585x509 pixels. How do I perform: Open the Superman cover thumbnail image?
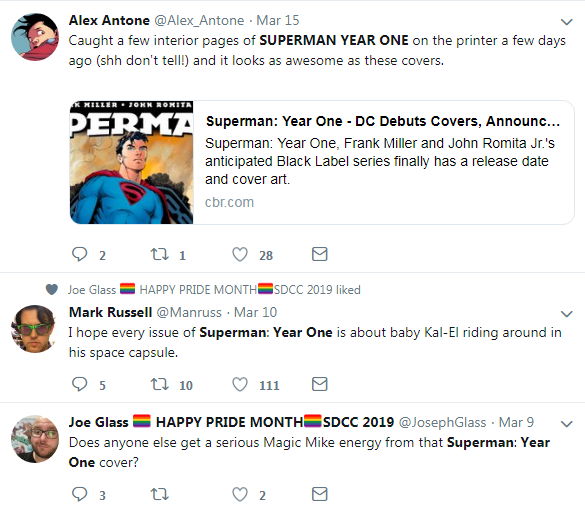[x=131, y=162]
